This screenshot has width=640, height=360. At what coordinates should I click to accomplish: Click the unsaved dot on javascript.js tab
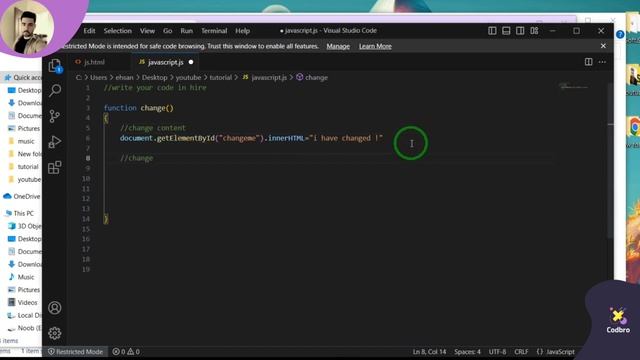[x=191, y=62]
